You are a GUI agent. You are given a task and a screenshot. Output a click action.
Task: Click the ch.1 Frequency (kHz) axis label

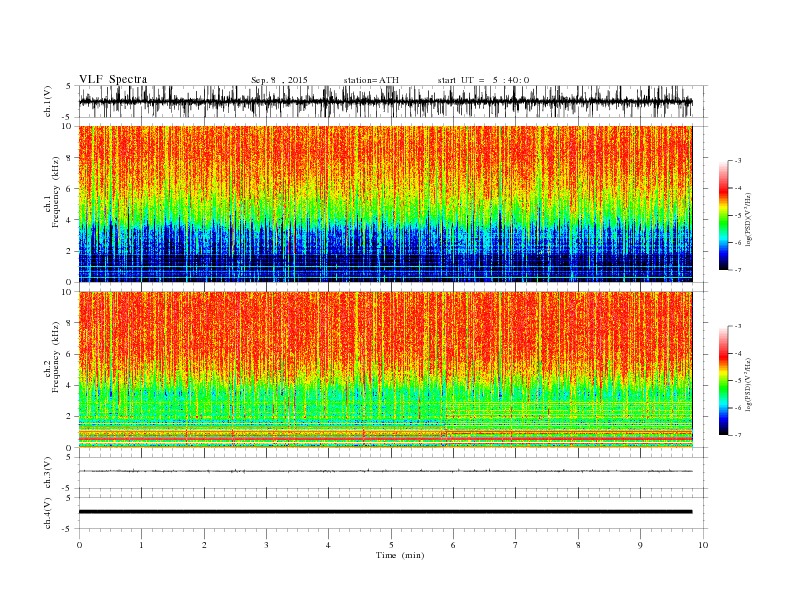[51, 192]
